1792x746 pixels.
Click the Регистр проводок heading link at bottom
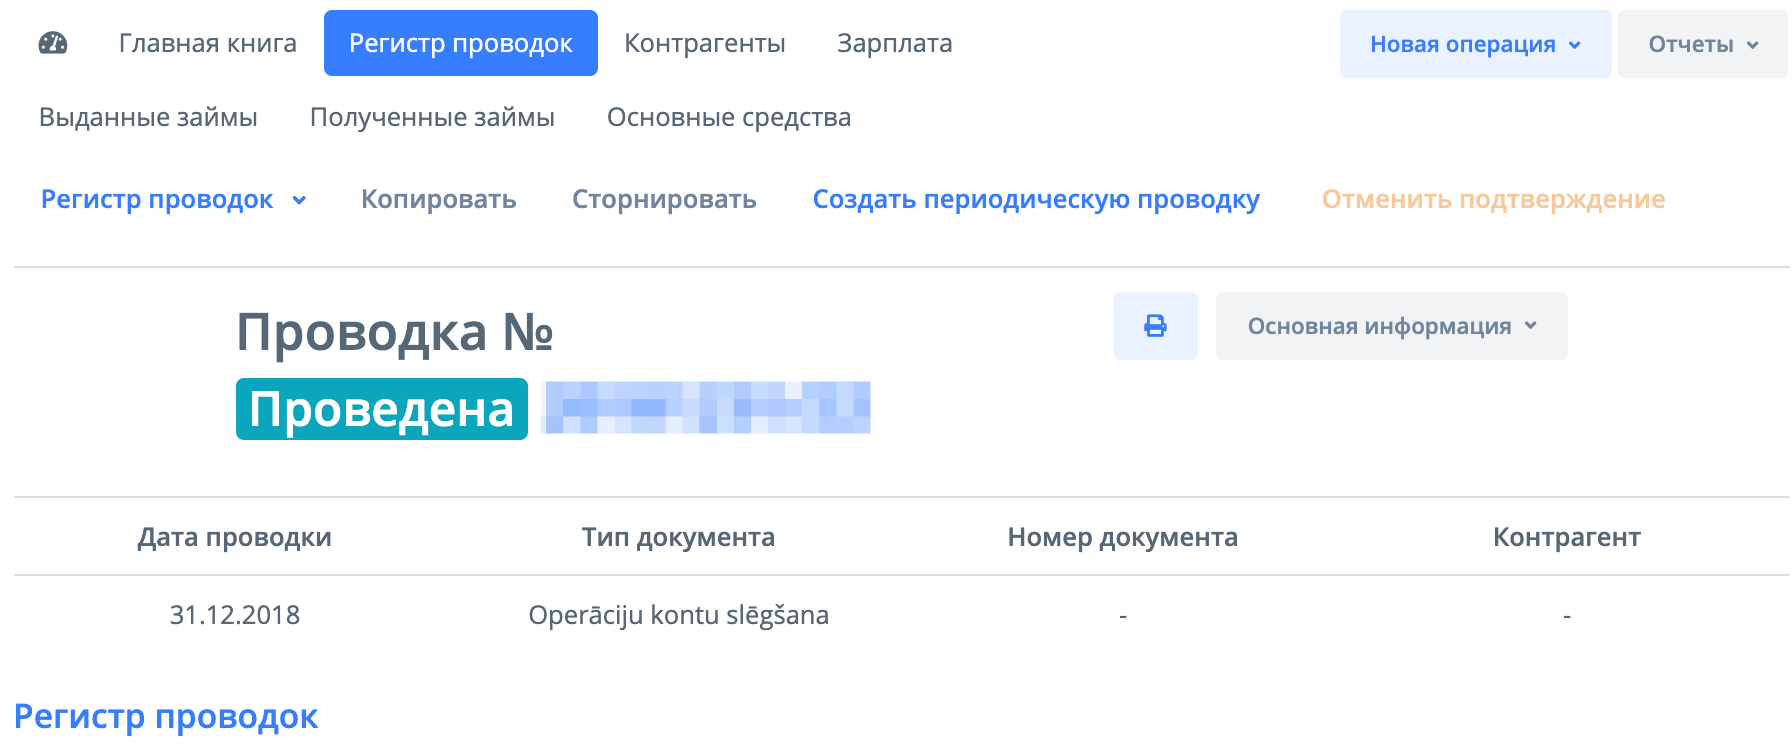tap(166, 716)
